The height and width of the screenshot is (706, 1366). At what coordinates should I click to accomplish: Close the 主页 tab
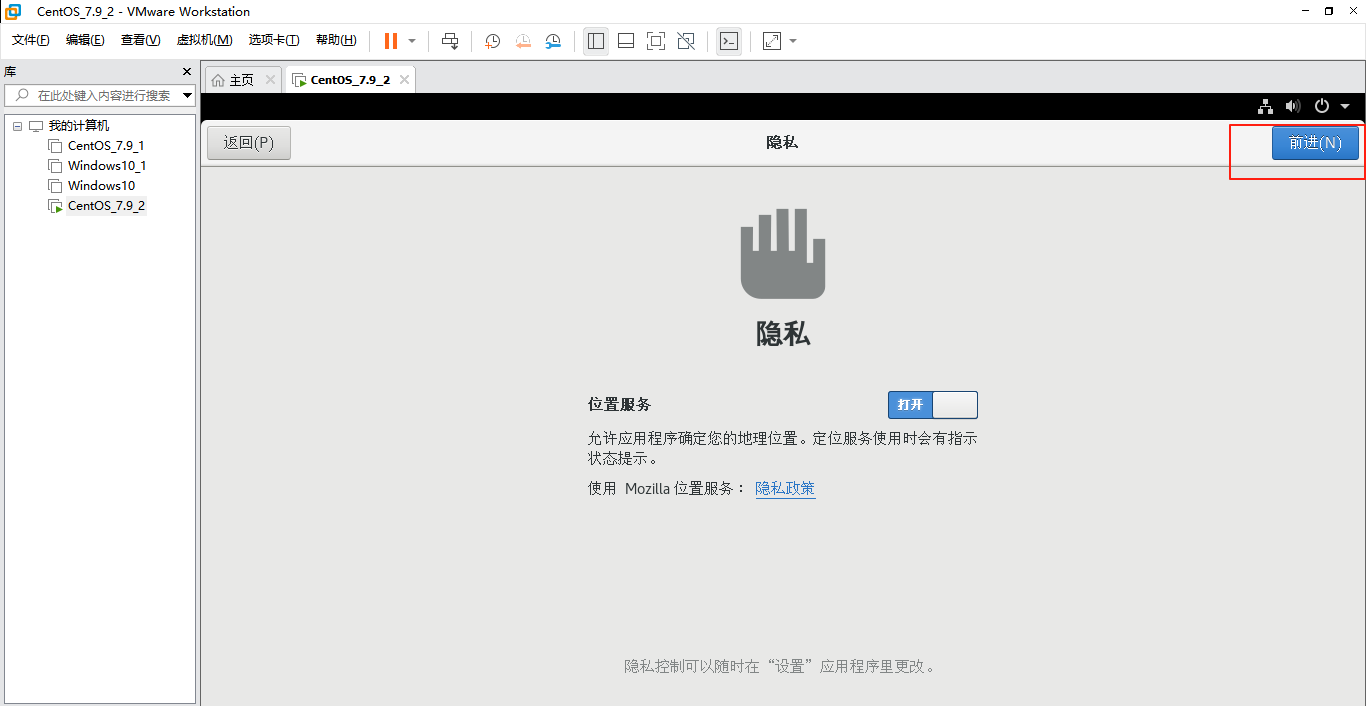pyautogui.click(x=270, y=80)
